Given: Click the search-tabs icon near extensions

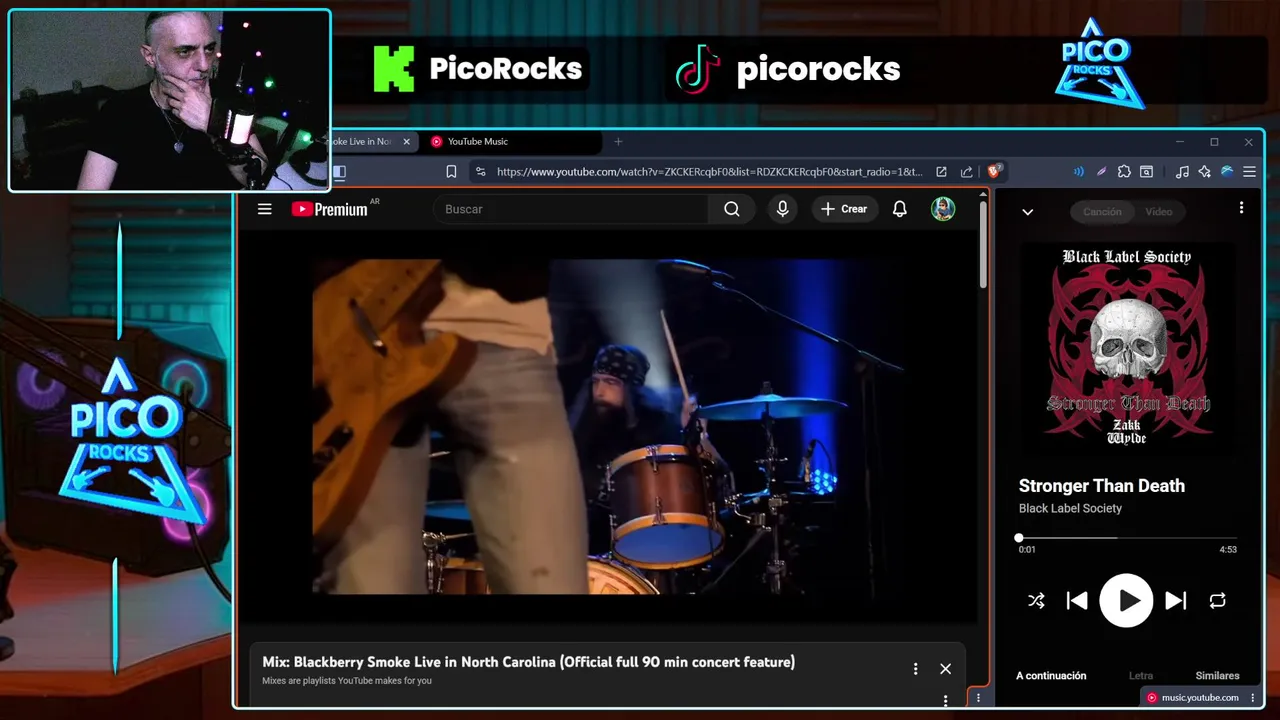Looking at the screenshot, I should tap(1147, 172).
